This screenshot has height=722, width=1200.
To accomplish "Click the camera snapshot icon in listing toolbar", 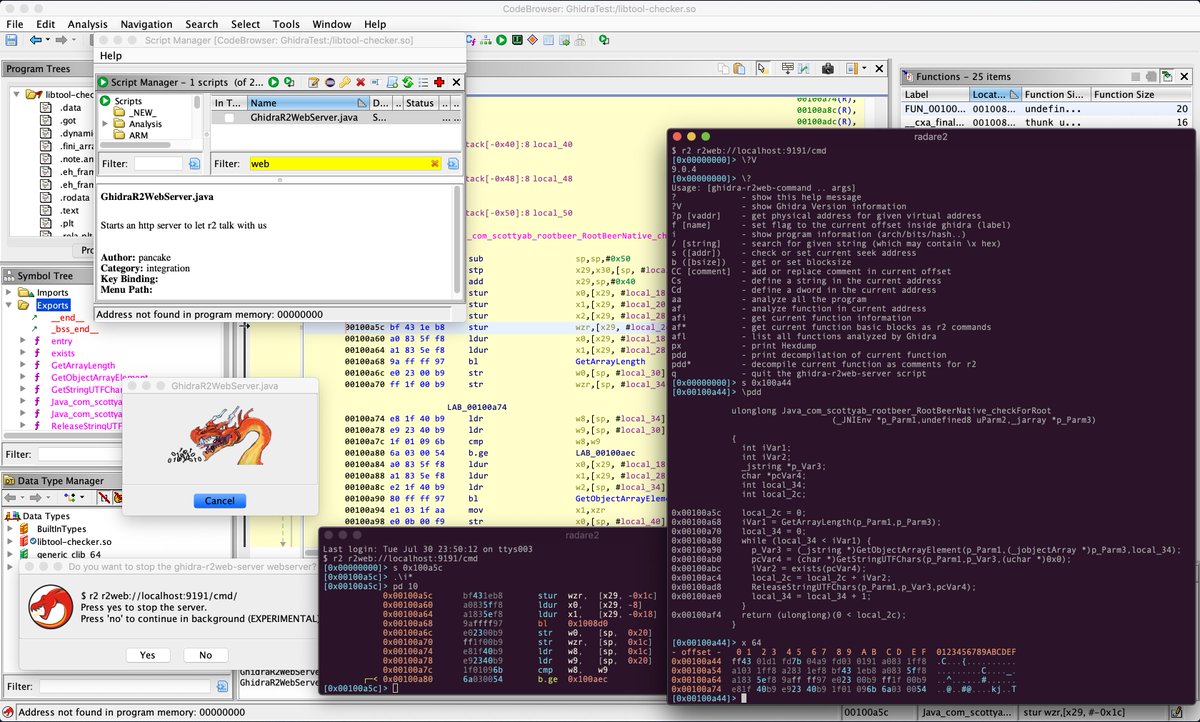I will pyautogui.click(x=828, y=69).
